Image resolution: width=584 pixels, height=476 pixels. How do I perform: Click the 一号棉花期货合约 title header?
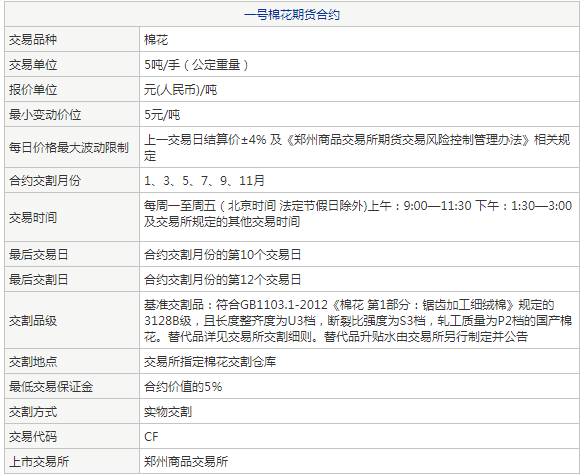[x=292, y=15]
